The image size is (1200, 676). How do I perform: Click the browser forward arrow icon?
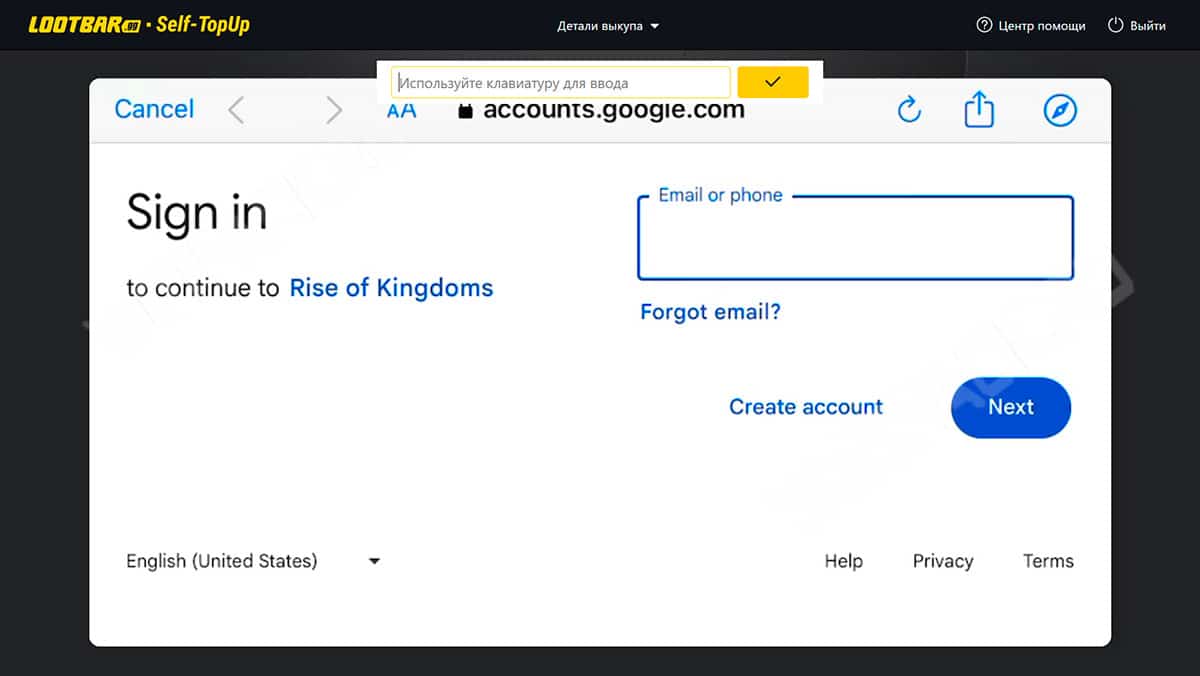click(x=334, y=110)
